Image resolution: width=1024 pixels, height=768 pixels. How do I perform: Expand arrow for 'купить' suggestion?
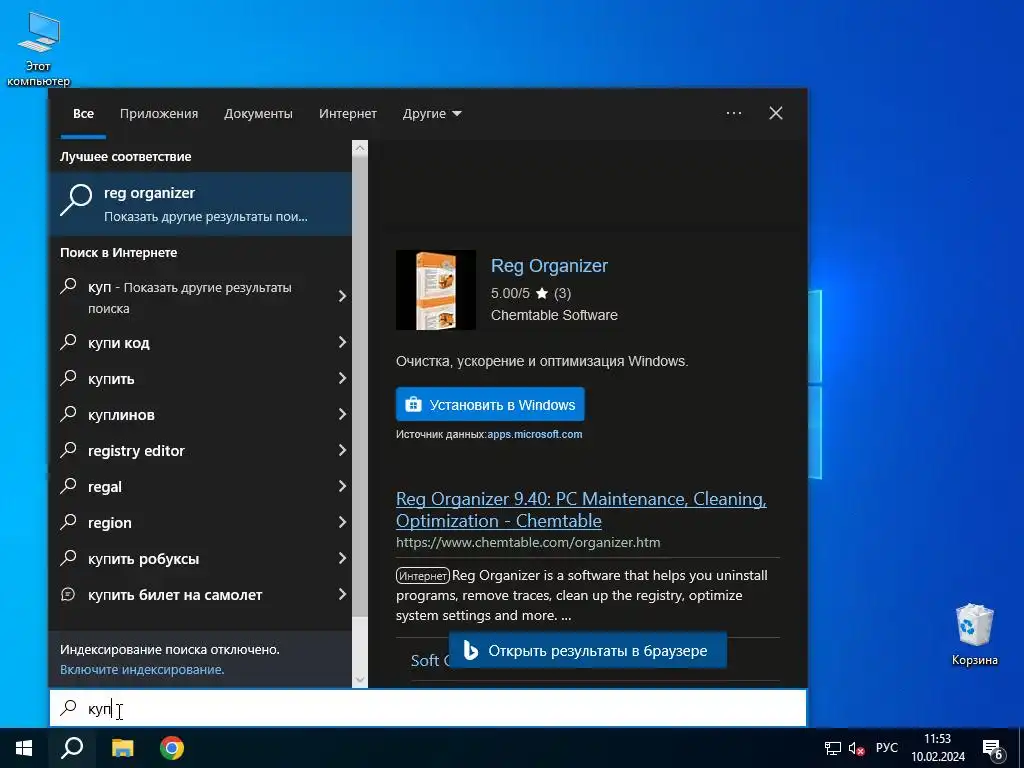coord(342,377)
